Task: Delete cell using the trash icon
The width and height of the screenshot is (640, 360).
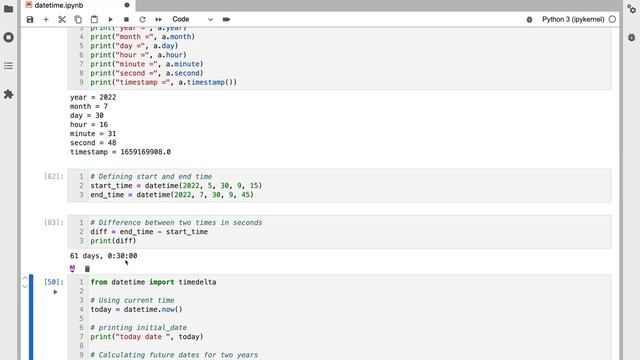Action: [87, 269]
